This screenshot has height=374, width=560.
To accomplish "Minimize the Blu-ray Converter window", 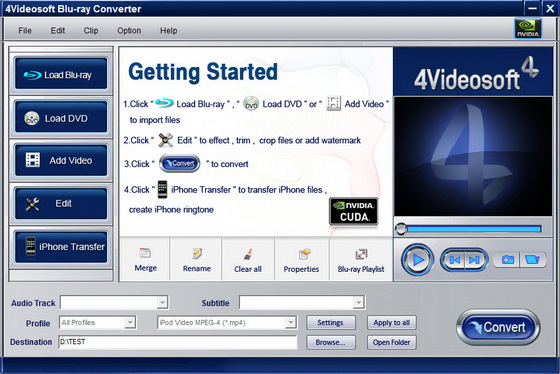I will click(532, 9).
